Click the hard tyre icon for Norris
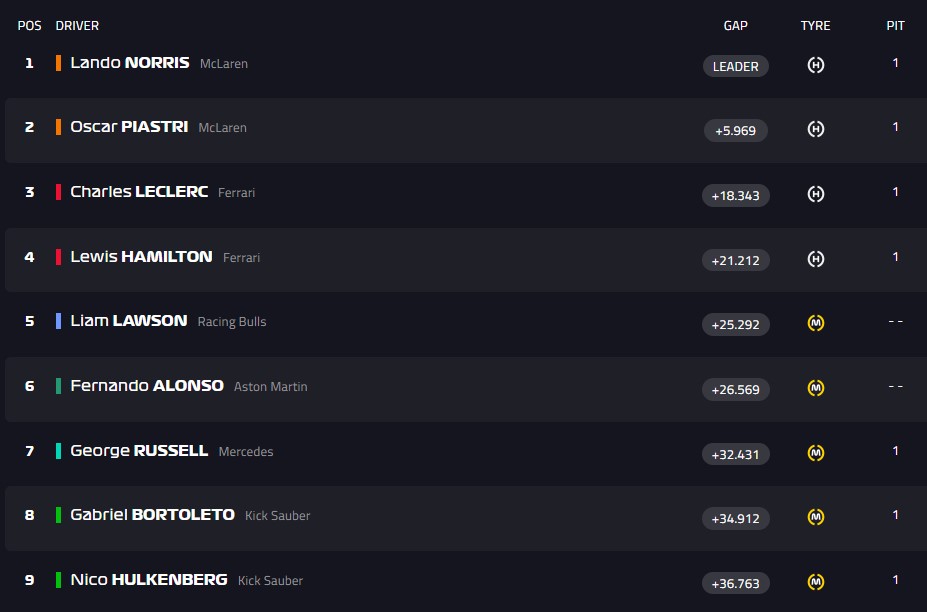Screen dimensions: 927x612 click(816, 66)
